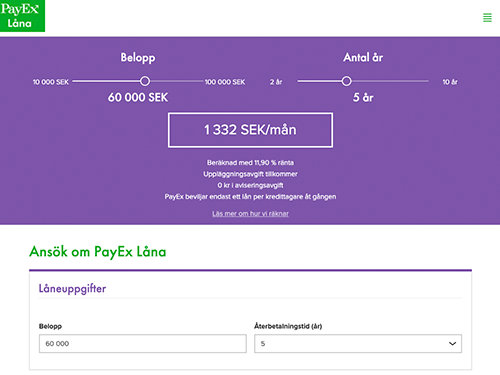Screen dimensions: 500x375
Task: Click the 'Beräknad med 11,90 % ränta' text
Action: pyautogui.click(x=250, y=163)
